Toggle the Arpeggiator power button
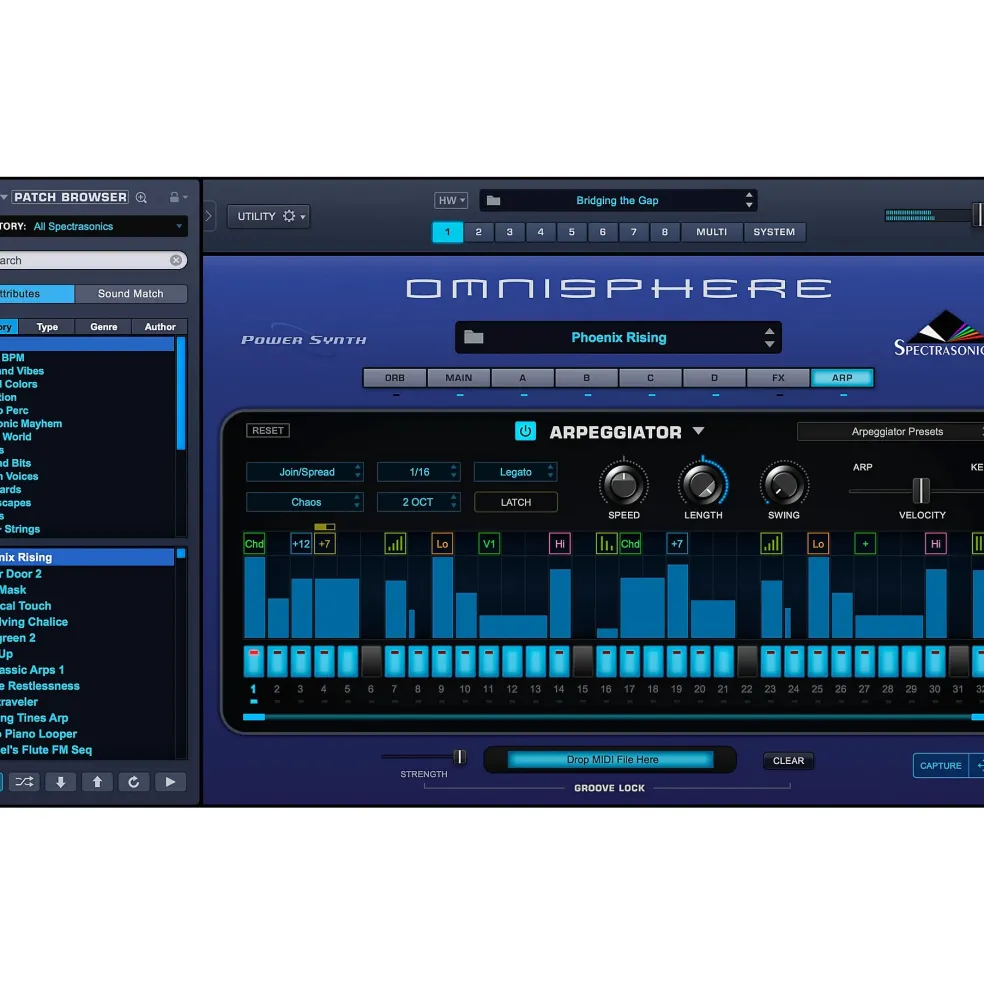The image size is (984, 985). 525,431
